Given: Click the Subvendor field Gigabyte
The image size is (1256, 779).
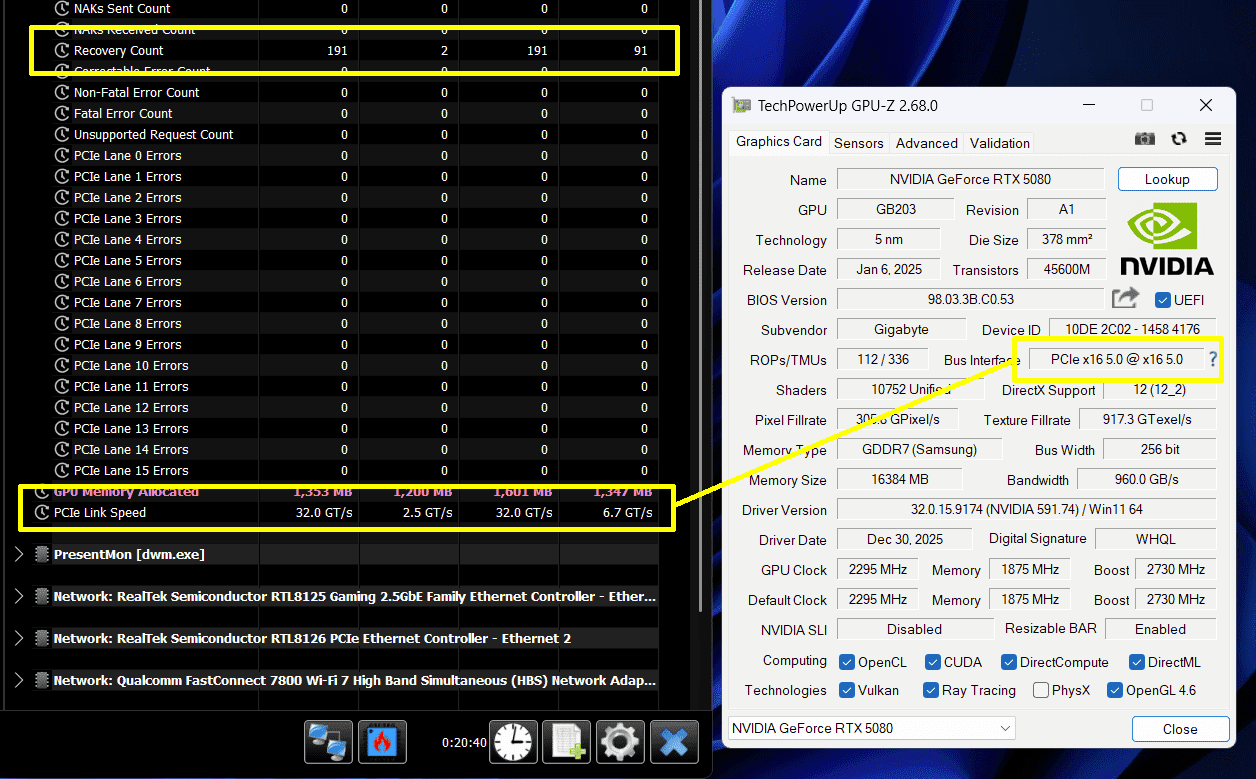Looking at the screenshot, I should pos(901,329).
